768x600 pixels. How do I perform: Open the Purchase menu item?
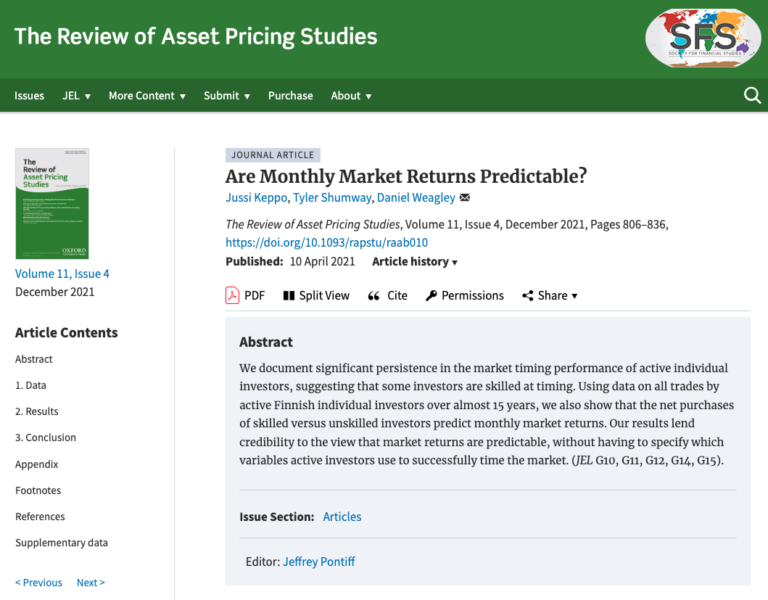tap(290, 96)
